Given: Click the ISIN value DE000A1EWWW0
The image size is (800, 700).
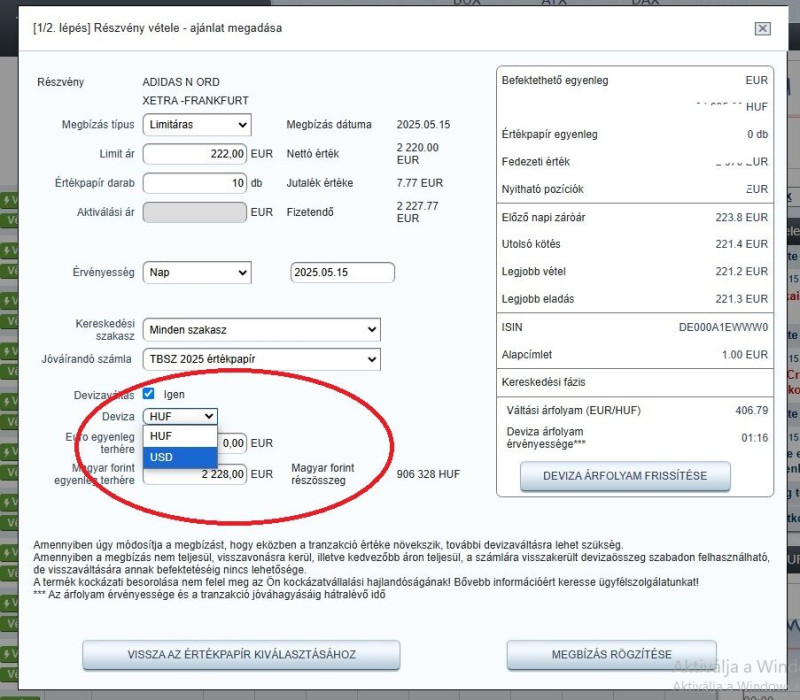Looking at the screenshot, I should point(723,327).
